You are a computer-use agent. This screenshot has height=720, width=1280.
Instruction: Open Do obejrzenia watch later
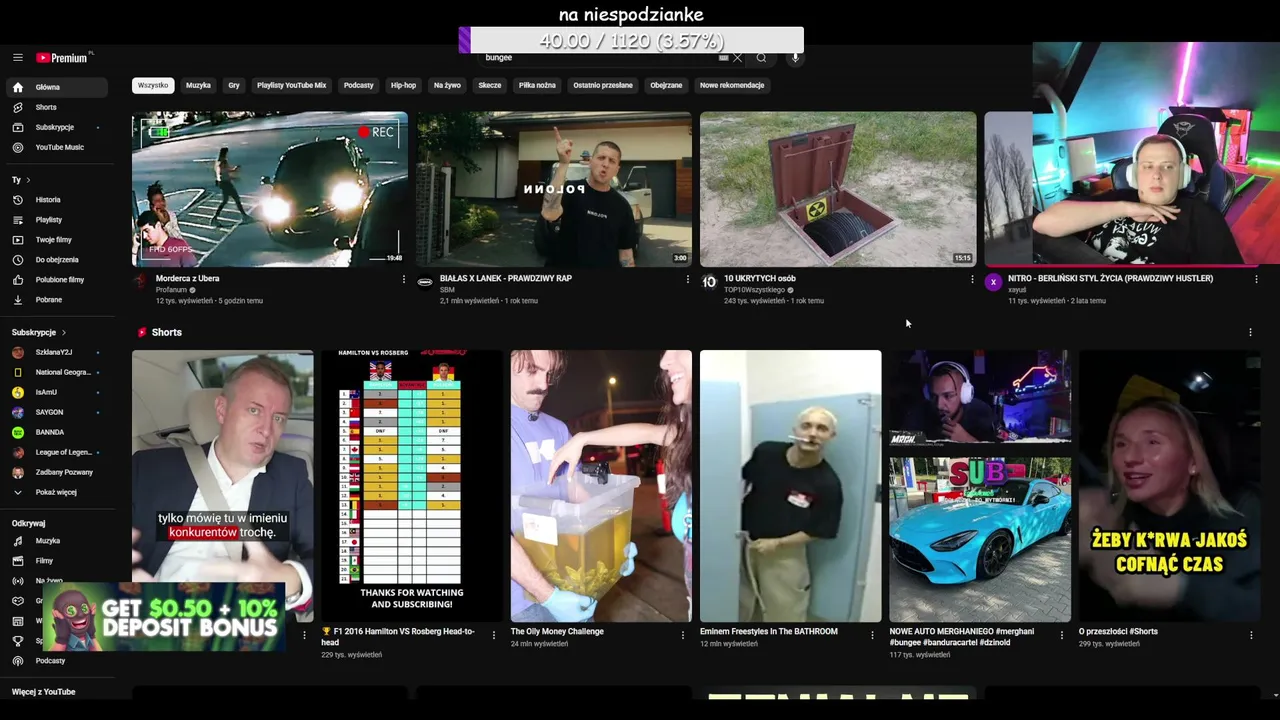[x=56, y=260]
